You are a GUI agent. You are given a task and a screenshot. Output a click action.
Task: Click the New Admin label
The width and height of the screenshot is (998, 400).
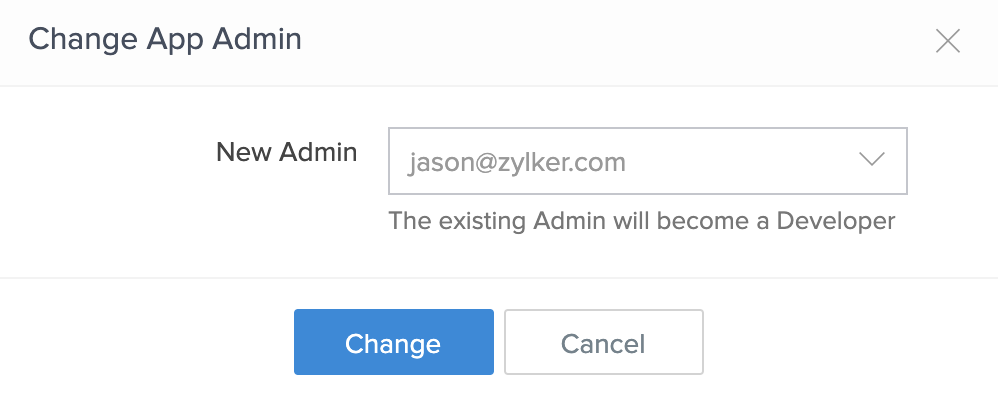287,152
